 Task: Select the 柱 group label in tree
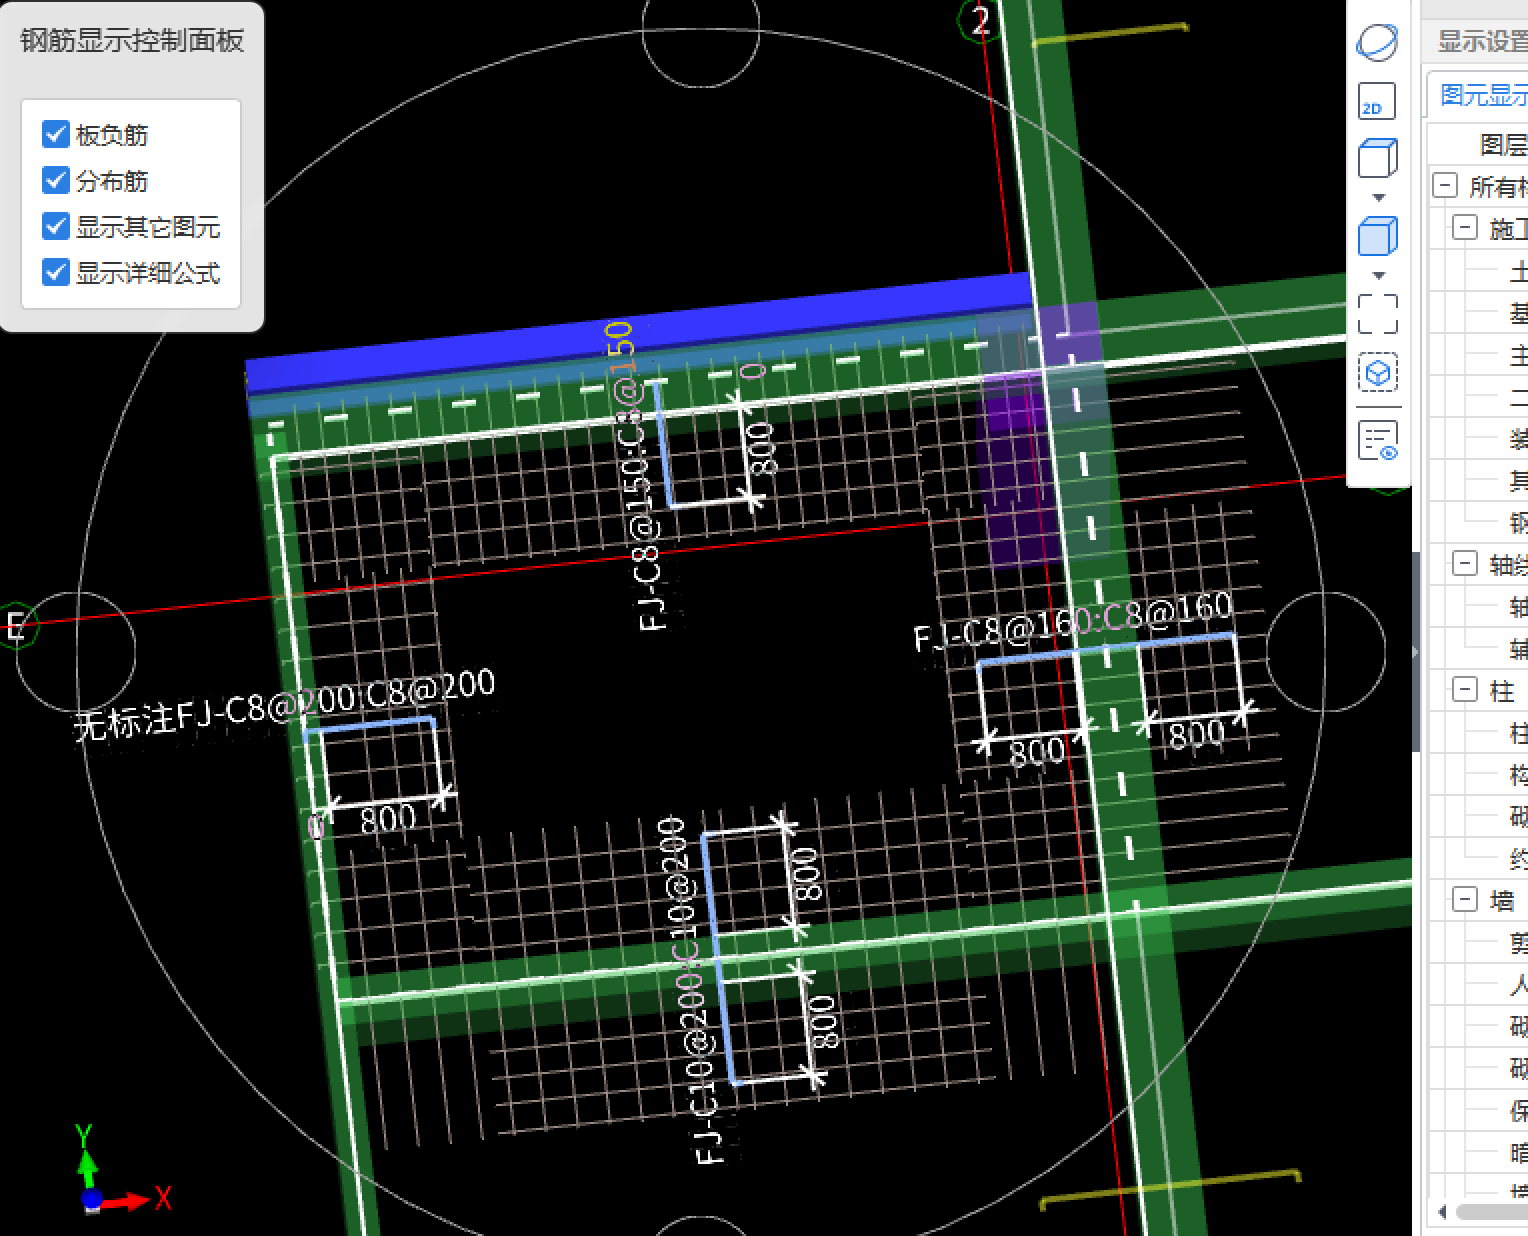tap(1502, 690)
